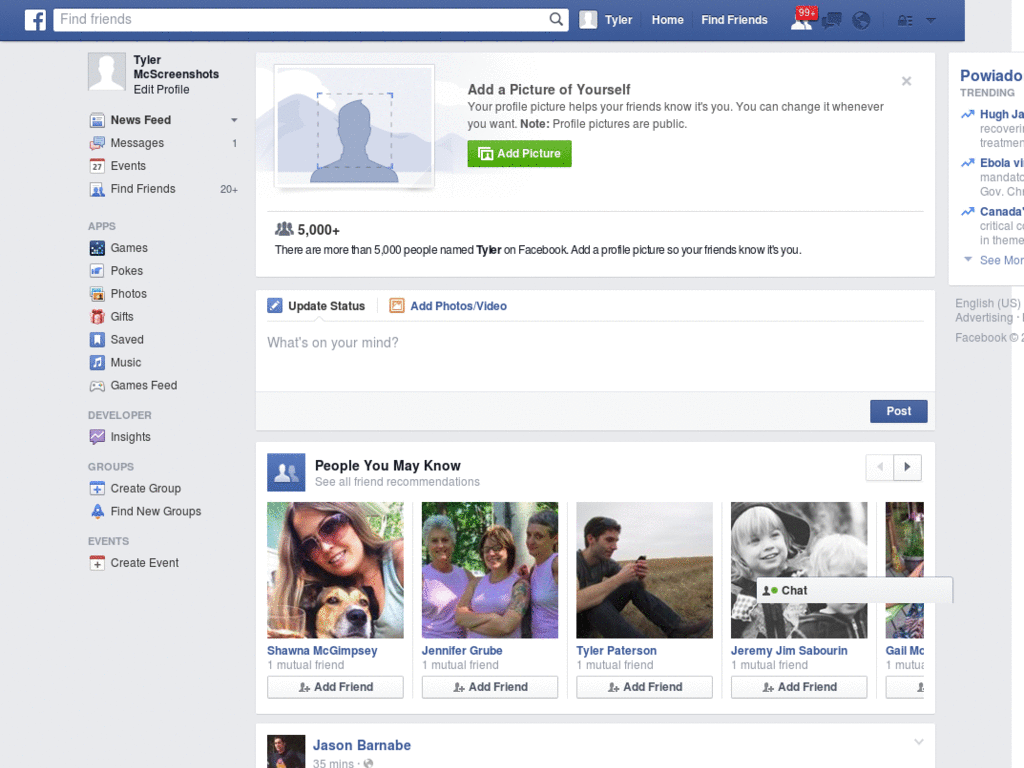The height and width of the screenshot is (768, 1024).
Task: Click the Powiado heading link
Action: (x=991, y=76)
